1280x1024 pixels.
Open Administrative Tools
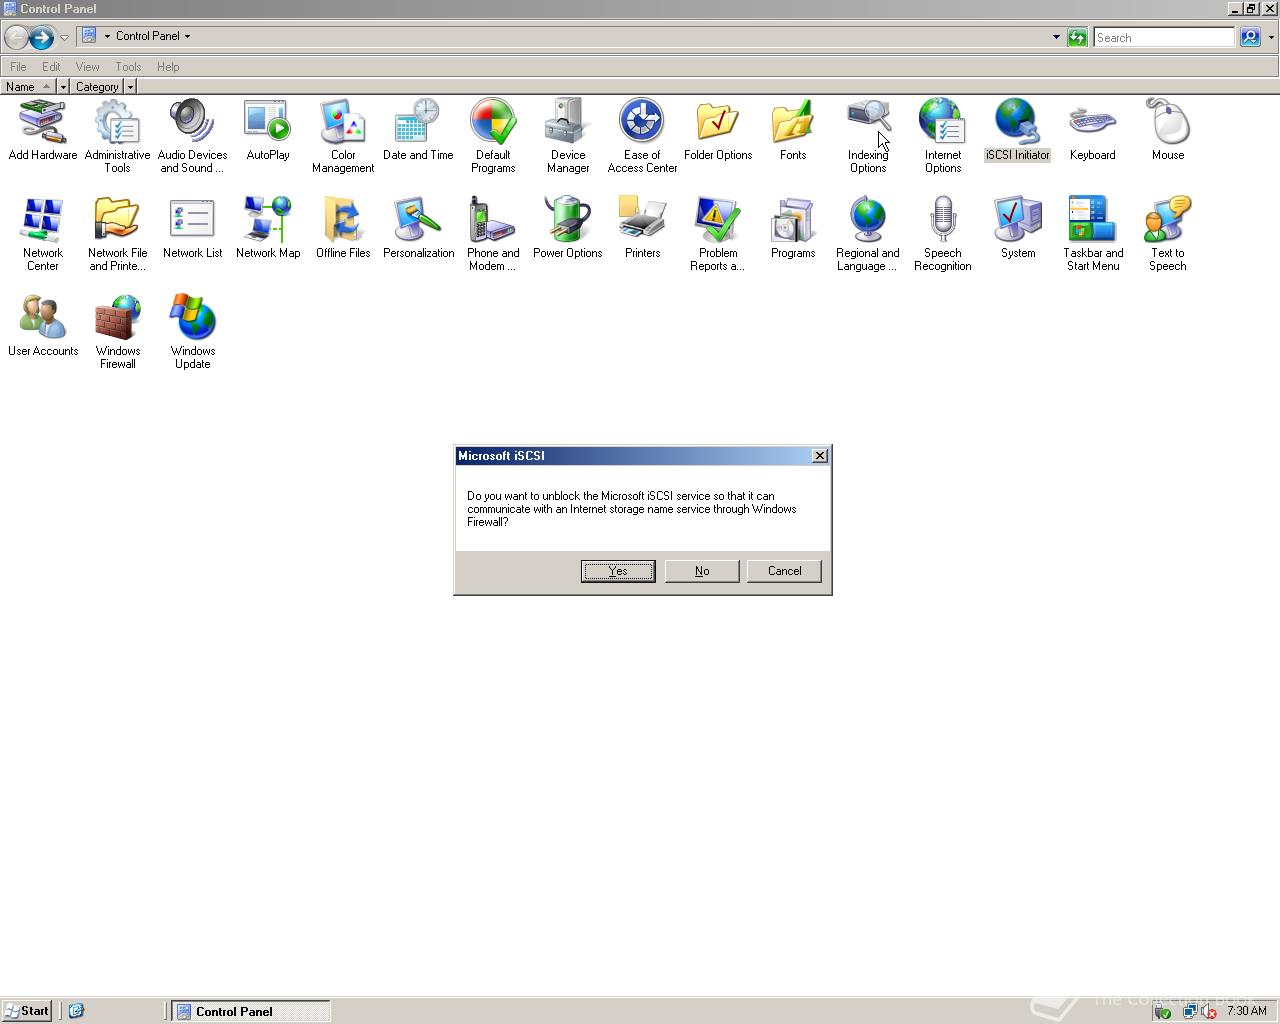coord(117,136)
